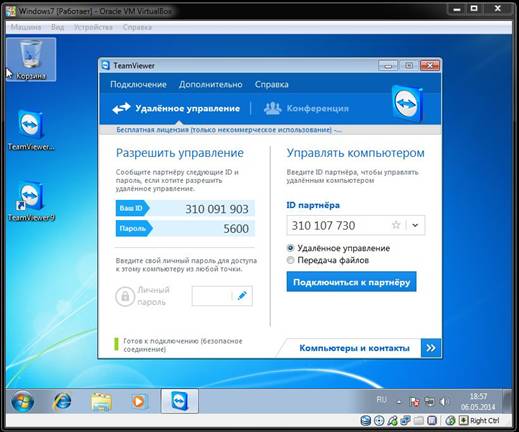Click the lock icon next to Личный пароль

(x=125, y=296)
